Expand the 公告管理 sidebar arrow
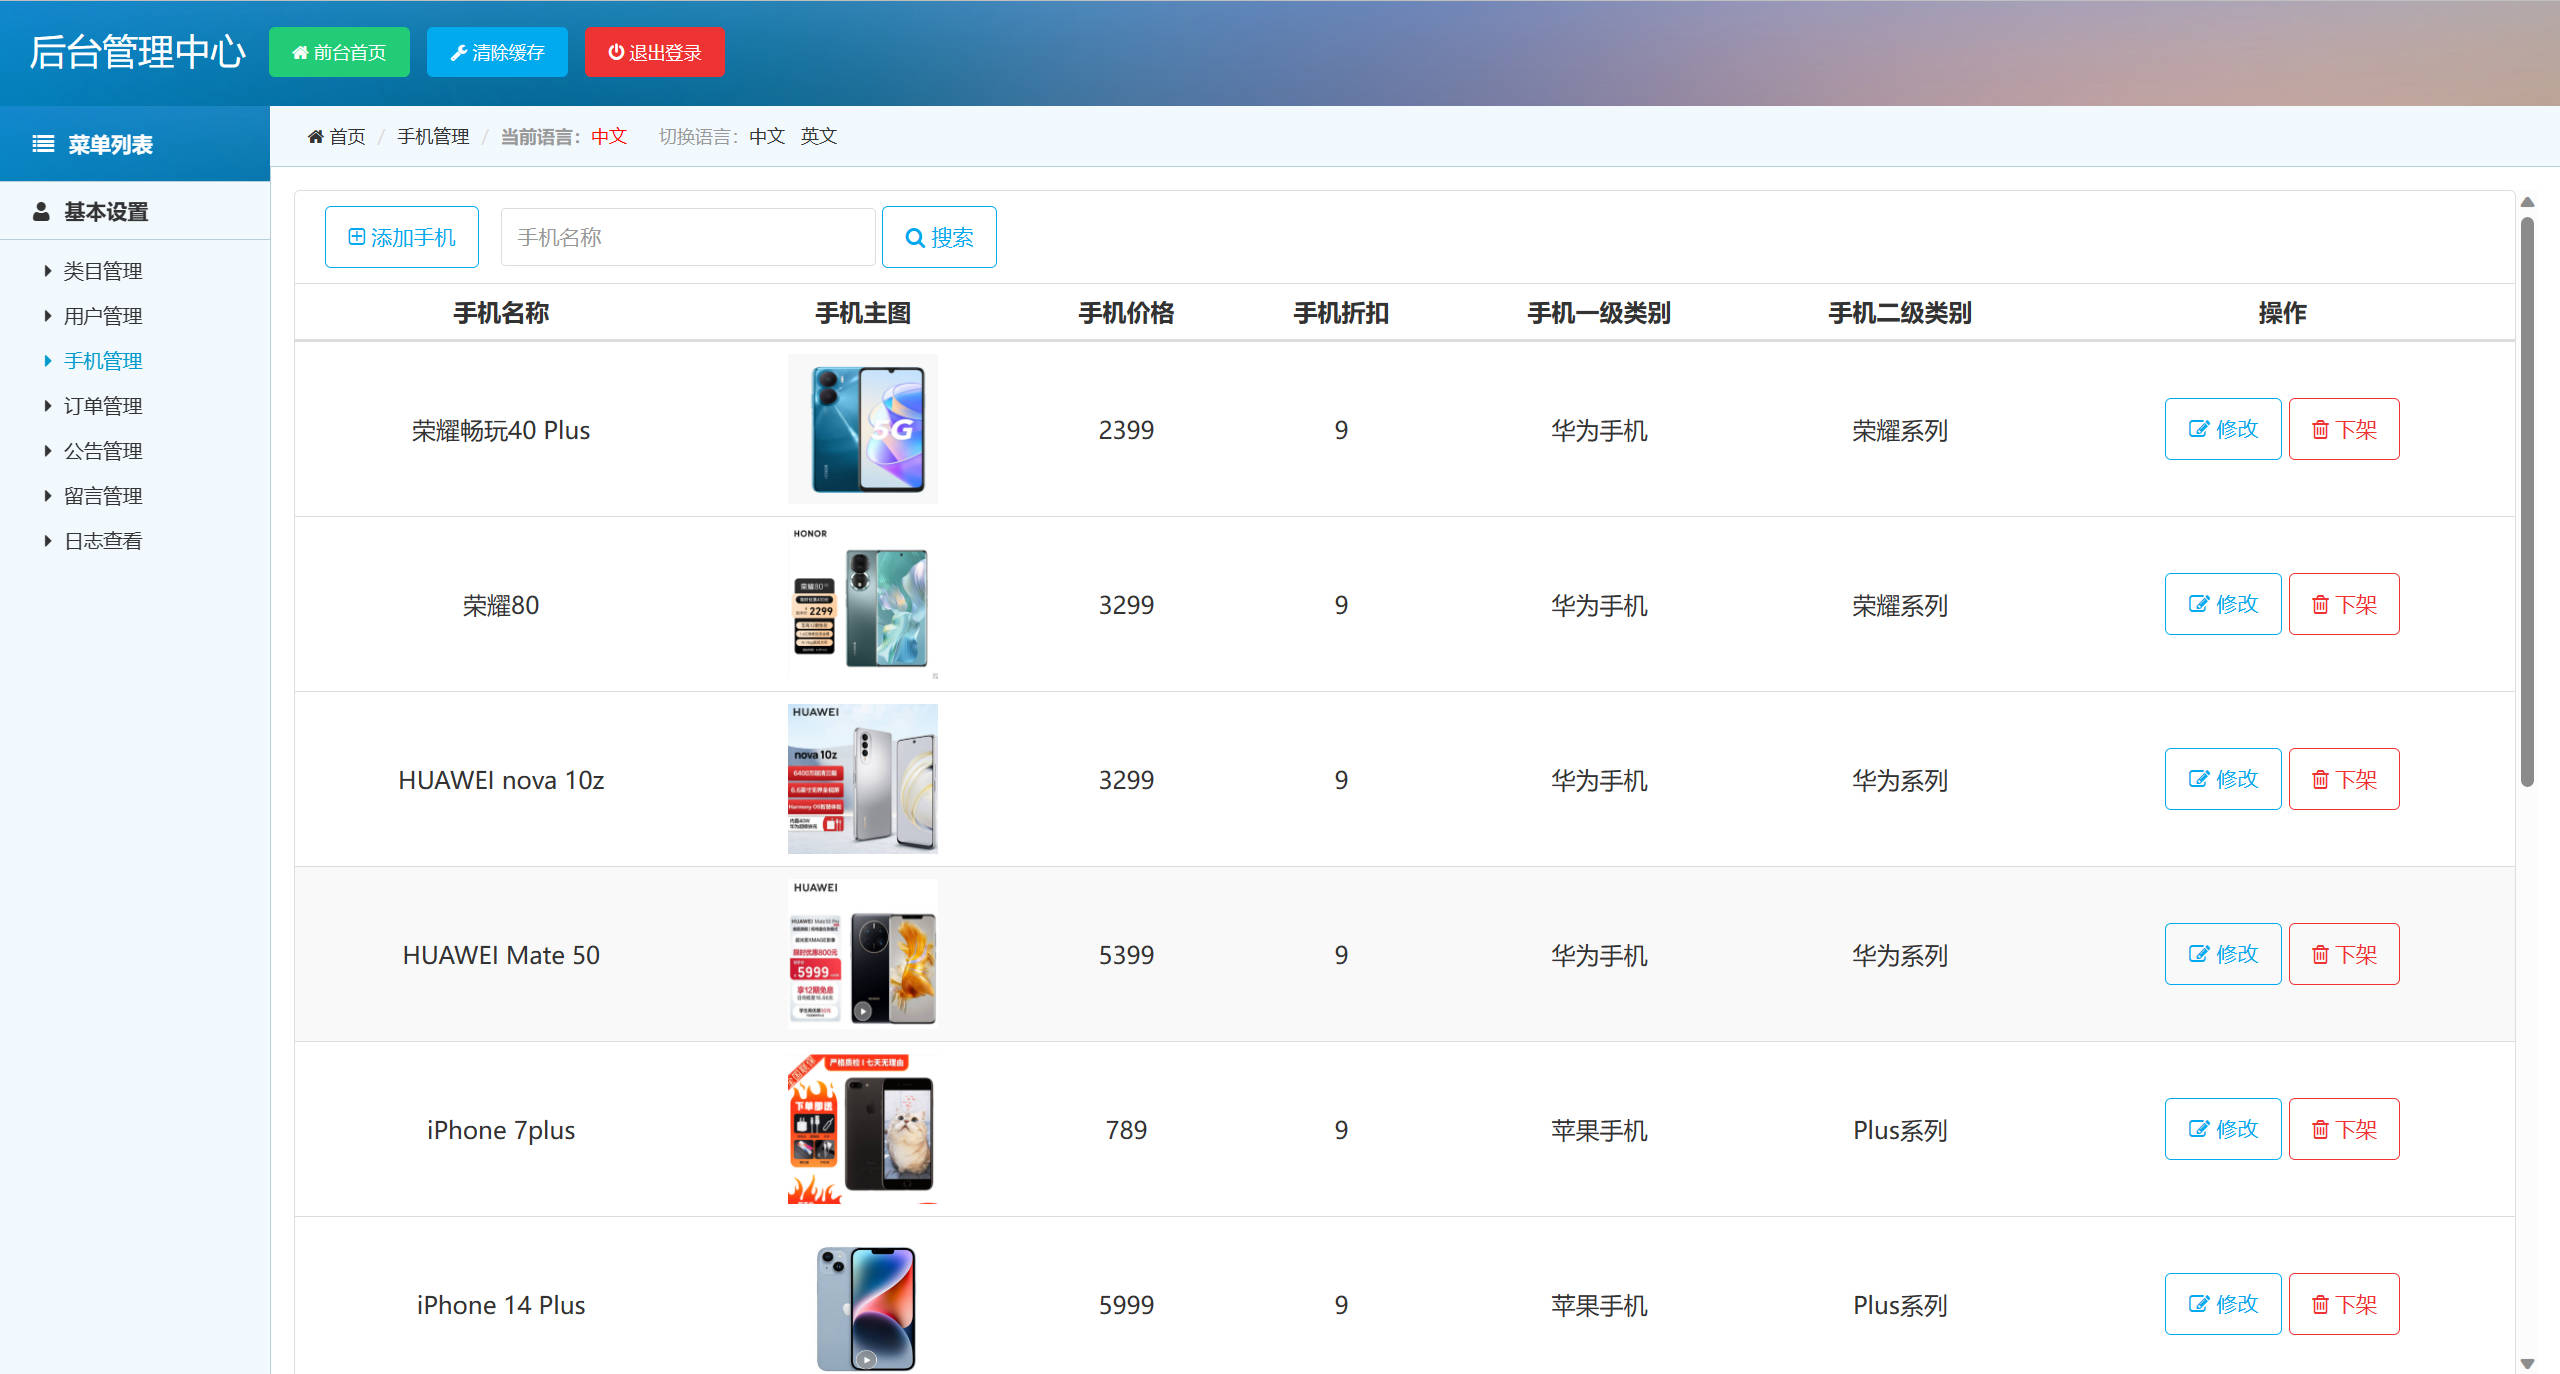The height and width of the screenshot is (1374, 2560). [48, 450]
